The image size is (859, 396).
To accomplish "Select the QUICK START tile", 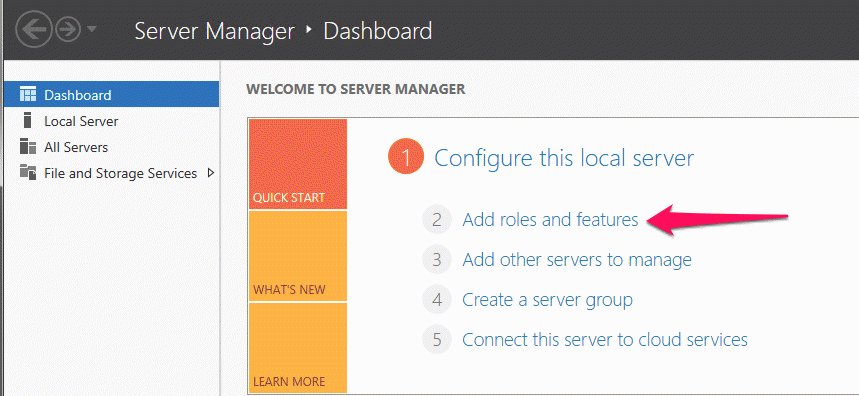I will coord(297,164).
